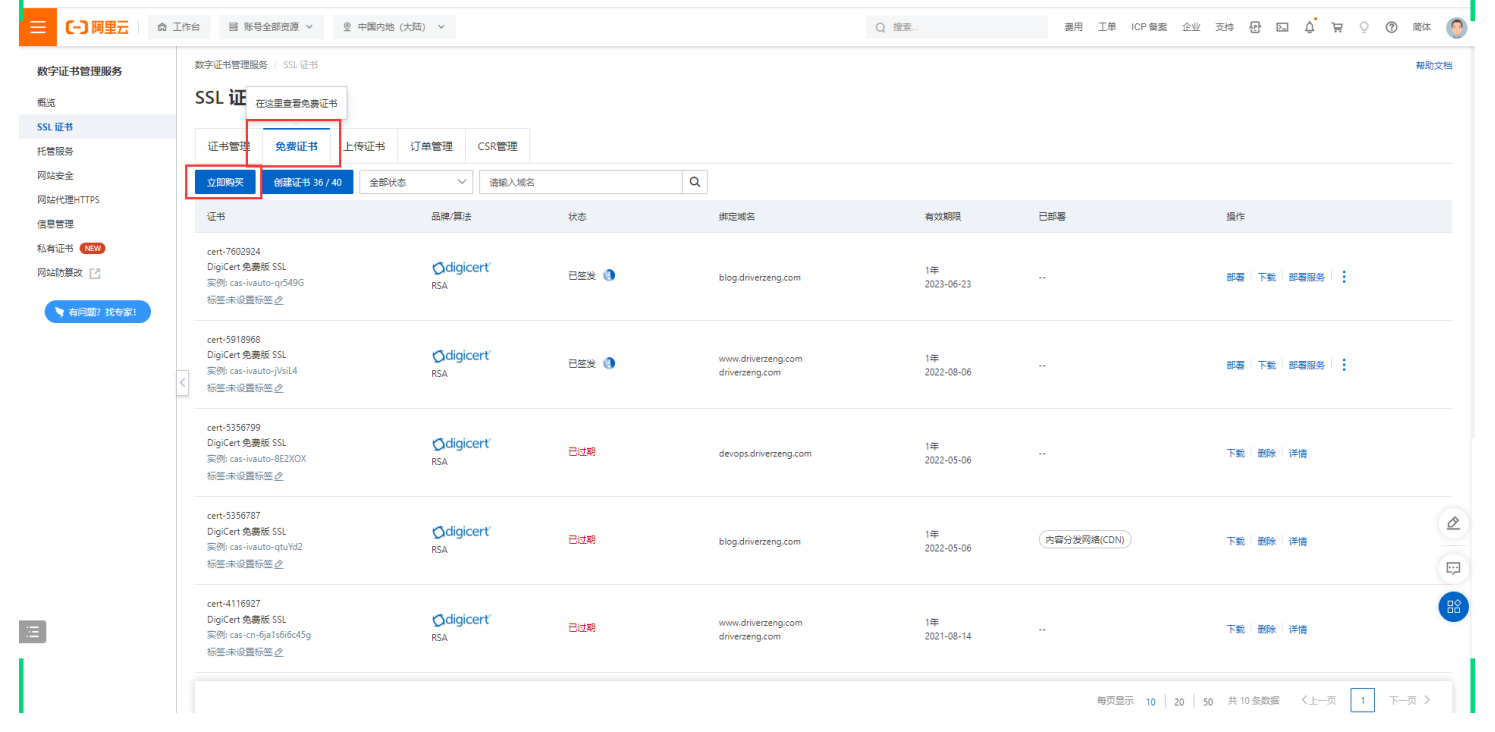
Task: Open the list menu icon at bottom left
Action: pos(32,631)
